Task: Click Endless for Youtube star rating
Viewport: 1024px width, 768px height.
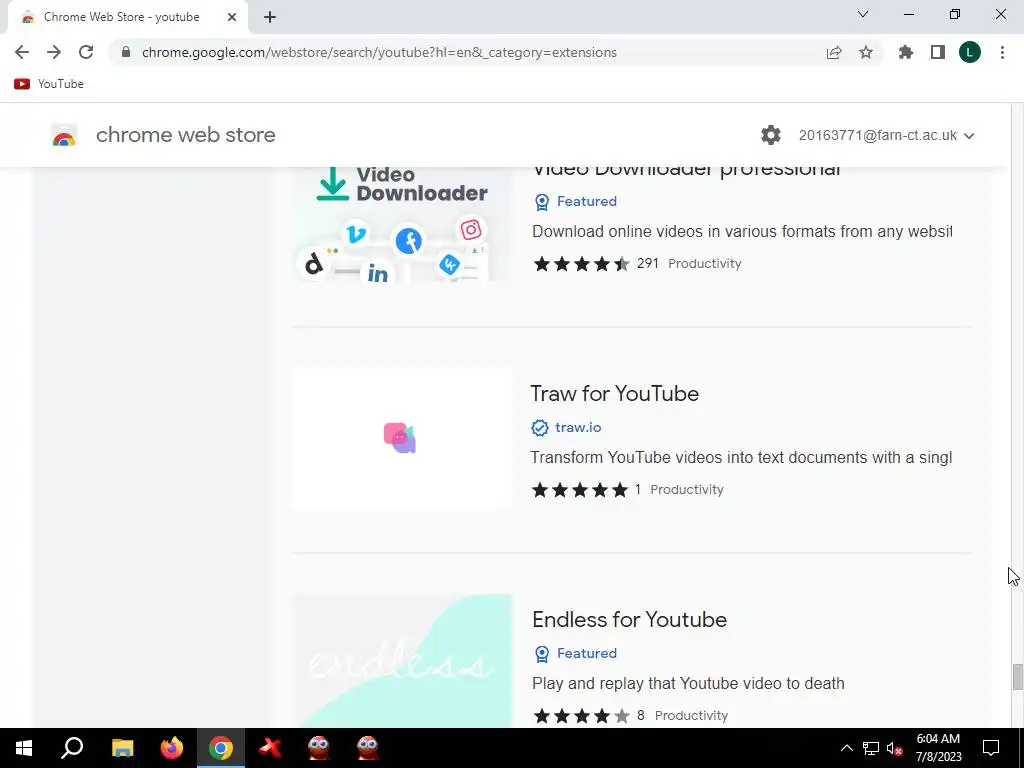Action: [581, 716]
